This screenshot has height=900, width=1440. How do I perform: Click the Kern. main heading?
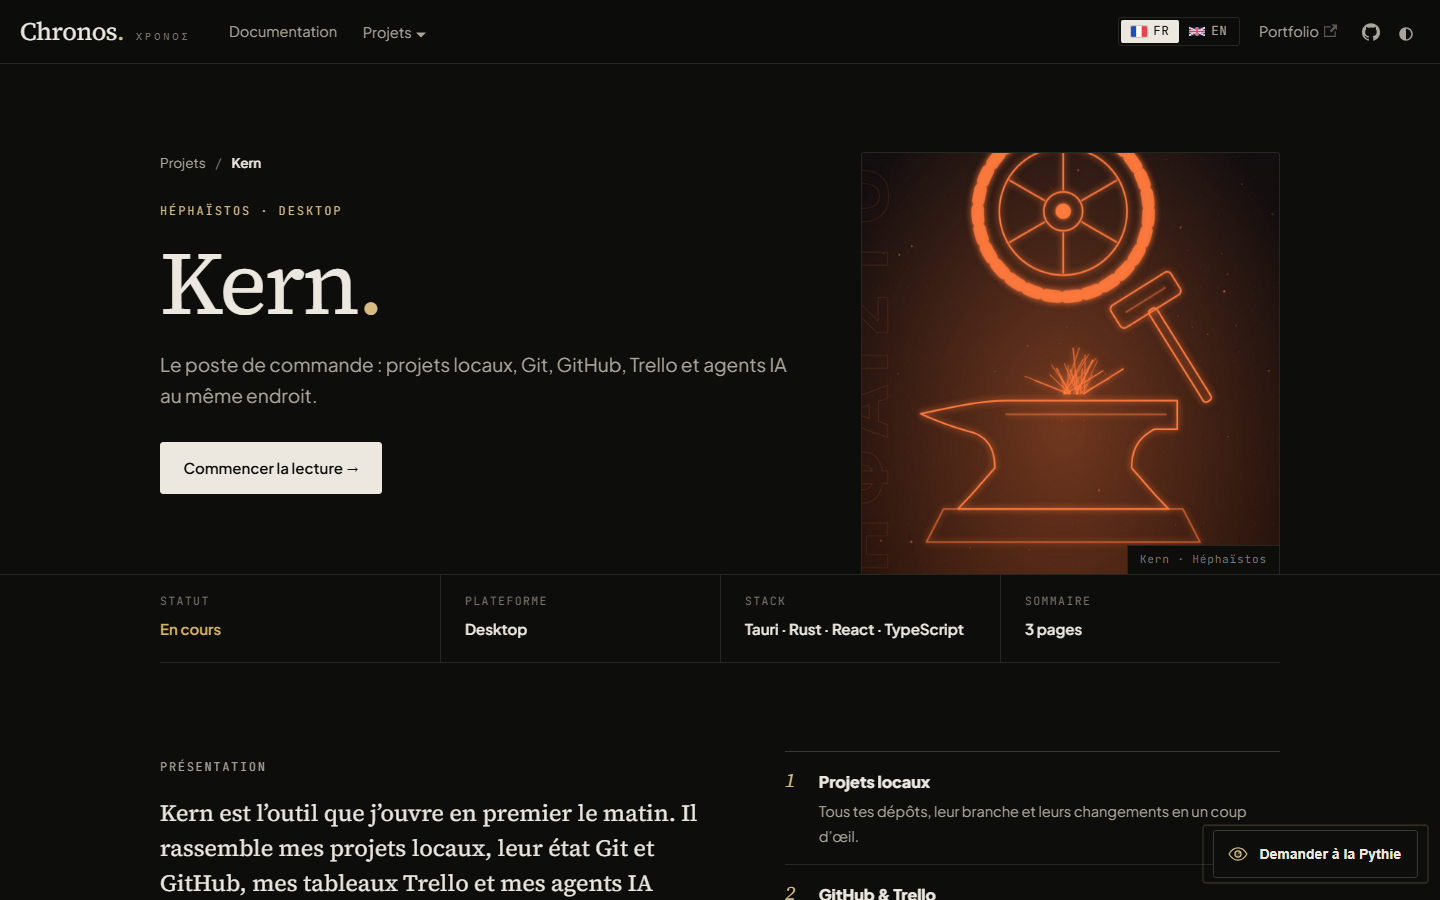(x=270, y=285)
